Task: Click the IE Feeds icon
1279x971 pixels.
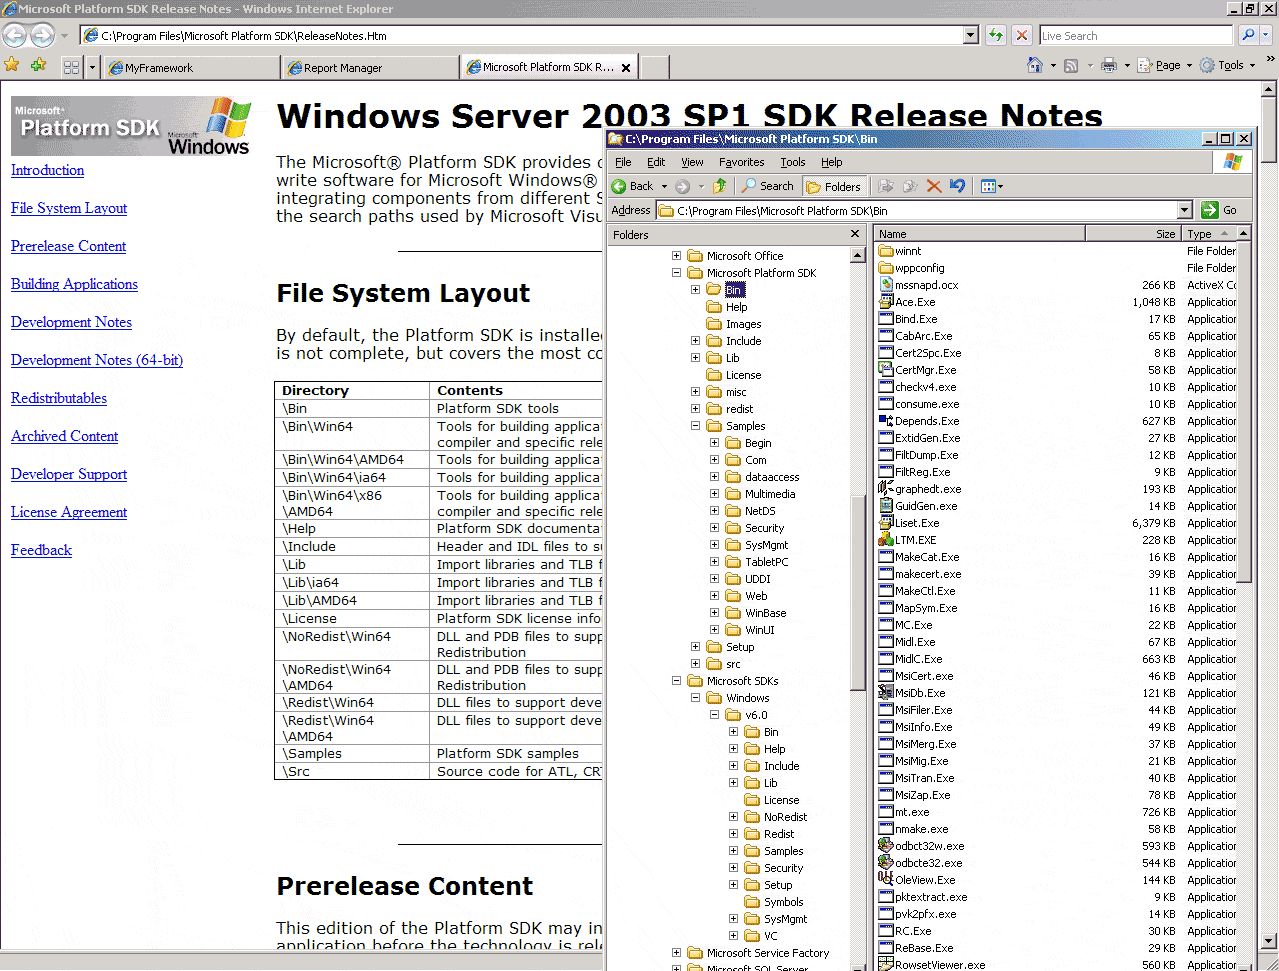Action: [x=1071, y=65]
